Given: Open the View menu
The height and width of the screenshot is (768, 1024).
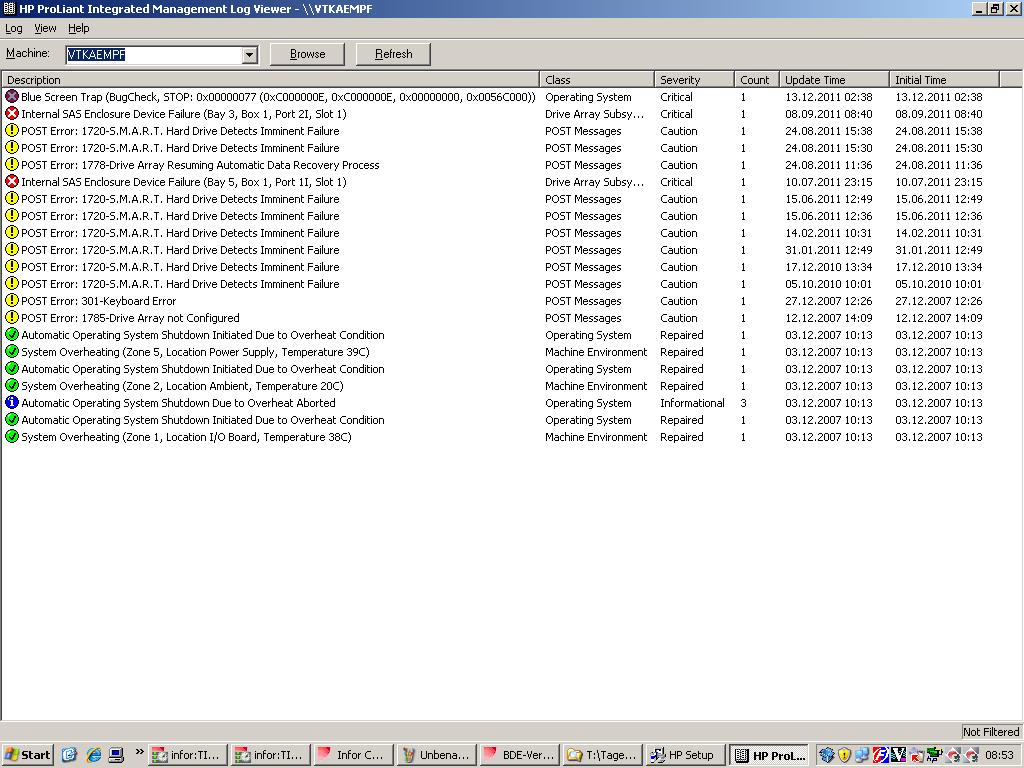Looking at the screenshot, I should pyautogui.click(x=45, y=28).
